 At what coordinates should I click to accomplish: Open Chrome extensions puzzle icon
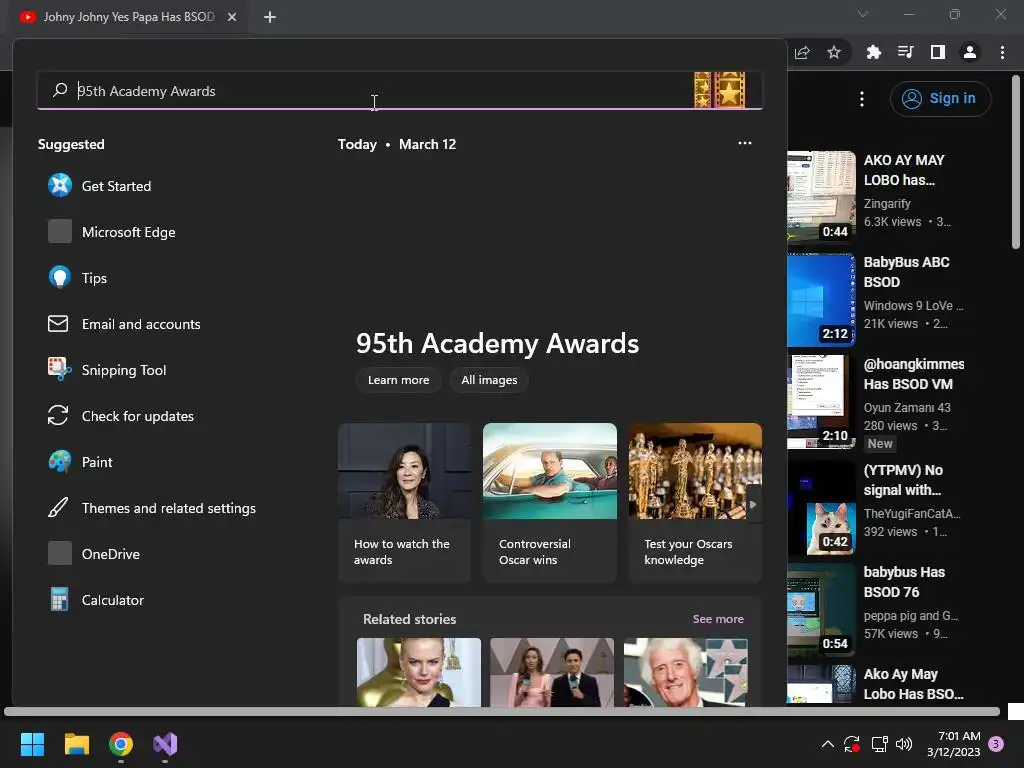pyautogui.click(x=873, y=52)
